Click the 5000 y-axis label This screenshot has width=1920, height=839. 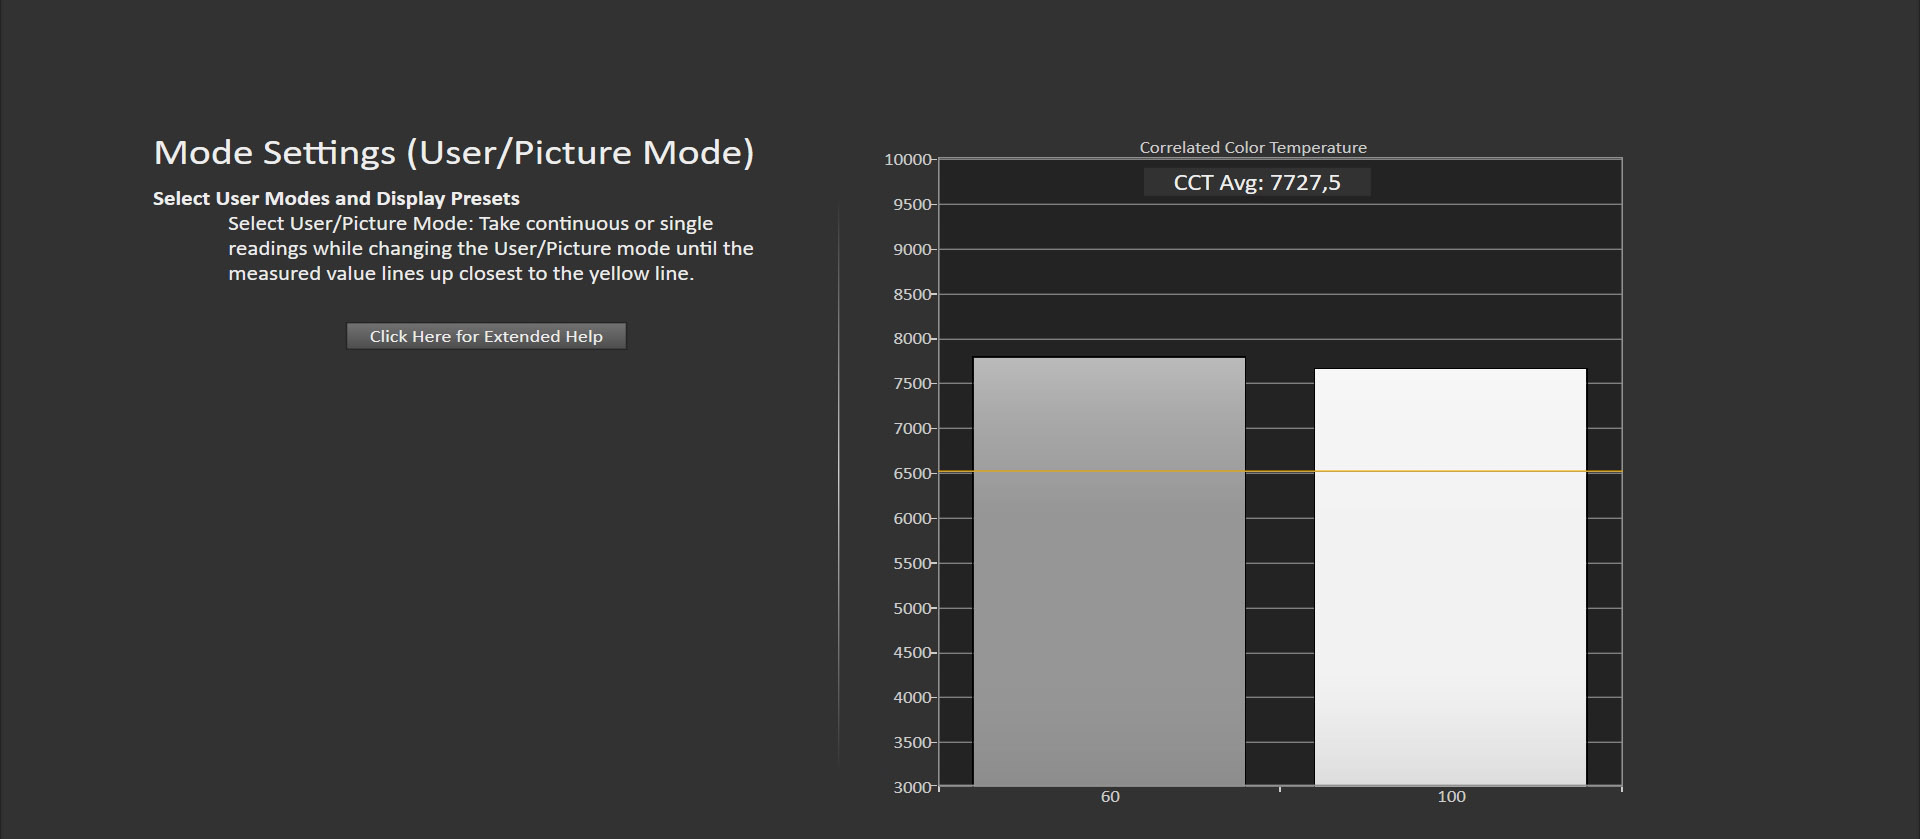(912, 608)
